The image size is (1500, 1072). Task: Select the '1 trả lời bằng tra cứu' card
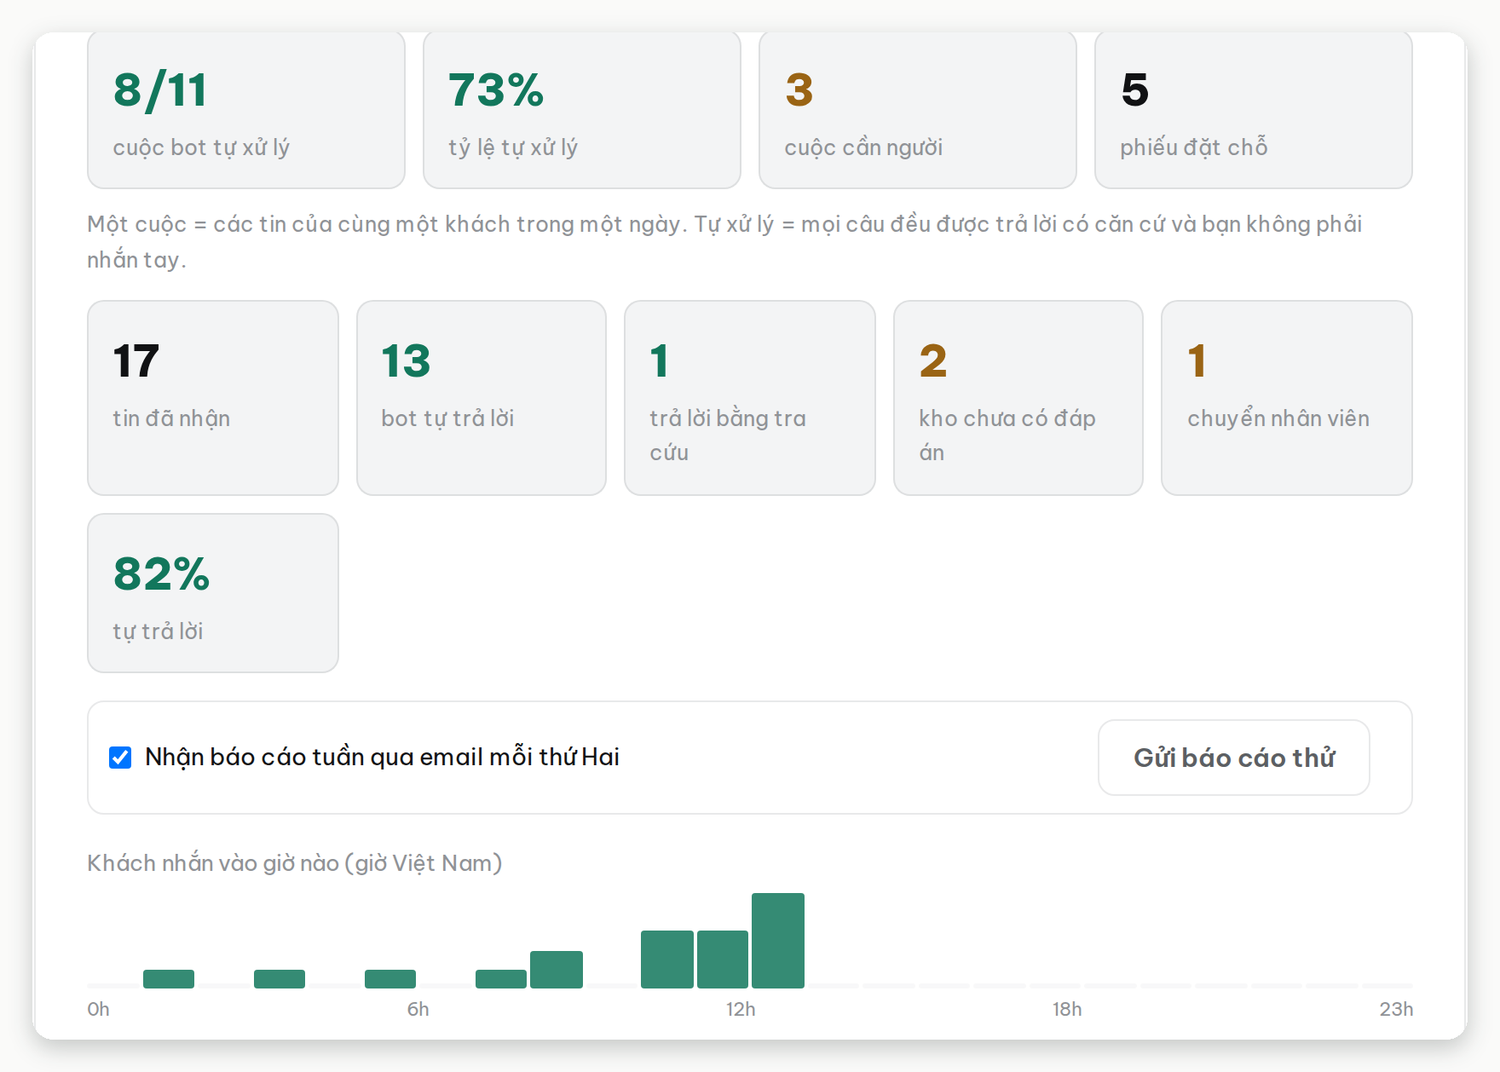coord(750,398)
